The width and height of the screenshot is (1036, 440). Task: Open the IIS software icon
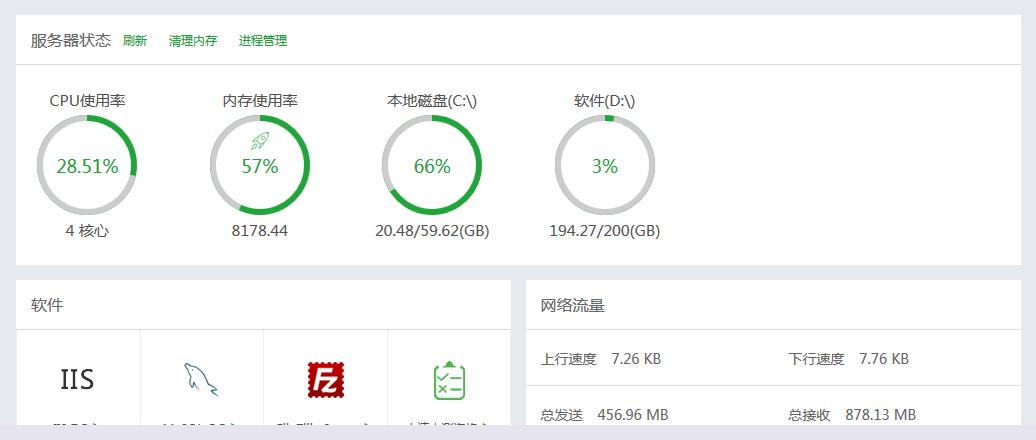click(77, 379)
